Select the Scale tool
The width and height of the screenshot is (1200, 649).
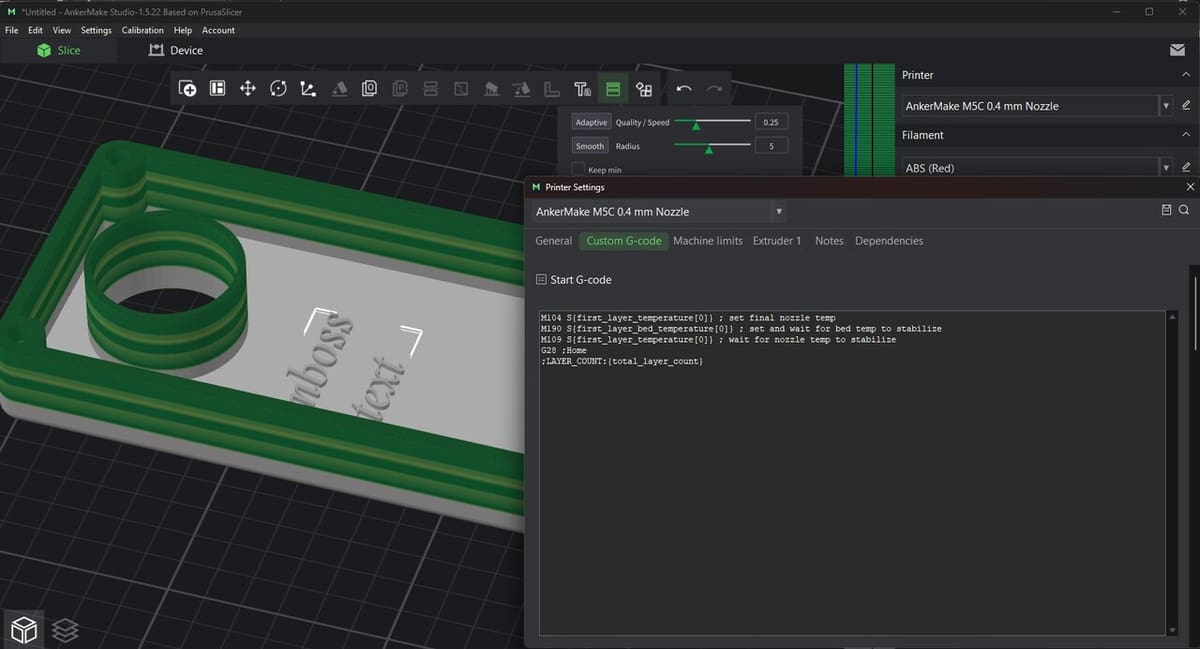coord(308,89)
